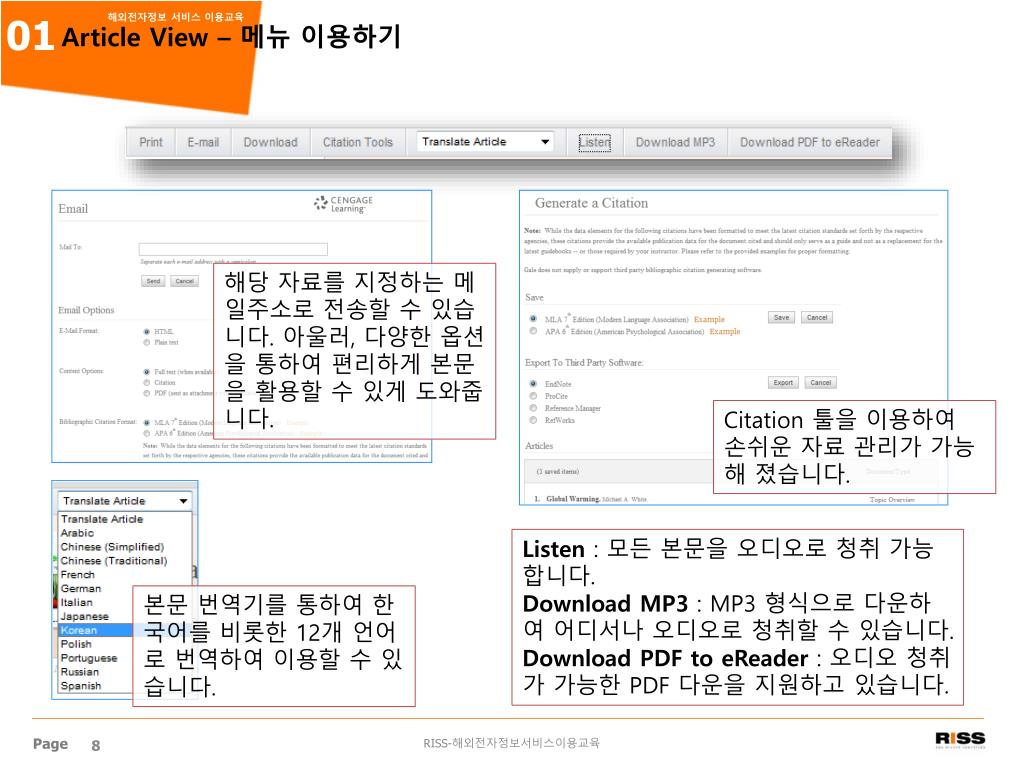Image resolution: width=1024 pixels, height=768 pixels.
Task: Click Download MP3 in the toolbar
Action: tap(675, 142)
